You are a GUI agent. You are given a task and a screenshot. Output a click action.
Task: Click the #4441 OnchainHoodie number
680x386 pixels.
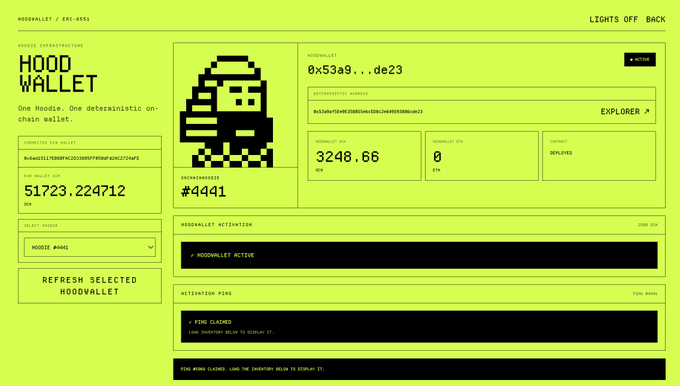[203, 192]
